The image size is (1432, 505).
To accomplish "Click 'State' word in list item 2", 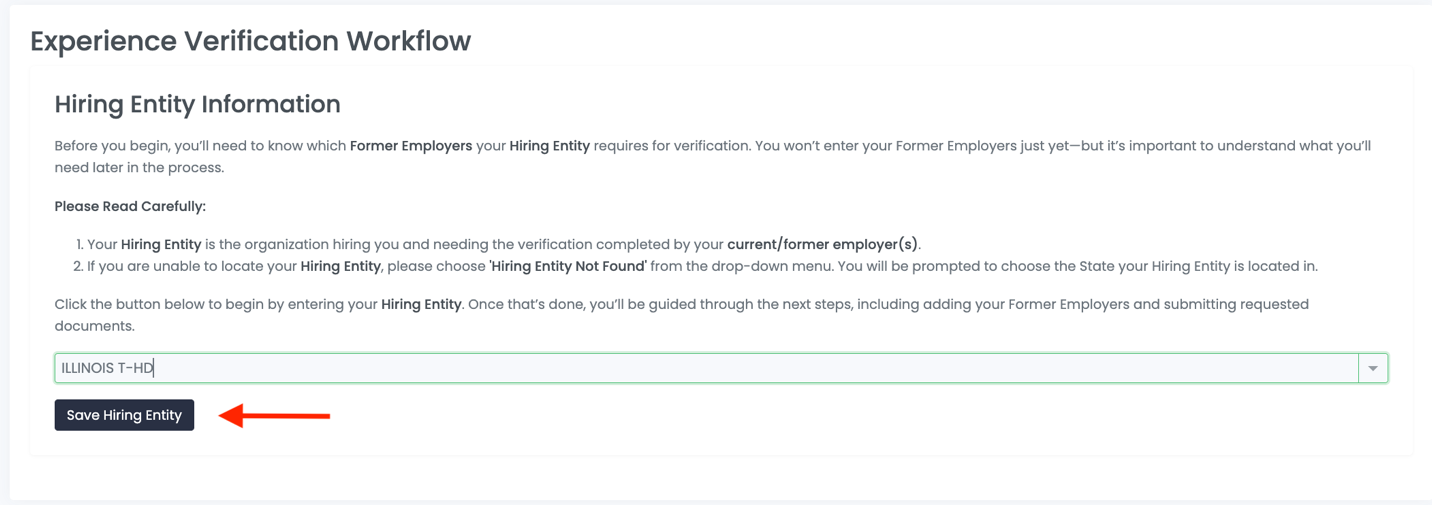I will click(1099, 266).
